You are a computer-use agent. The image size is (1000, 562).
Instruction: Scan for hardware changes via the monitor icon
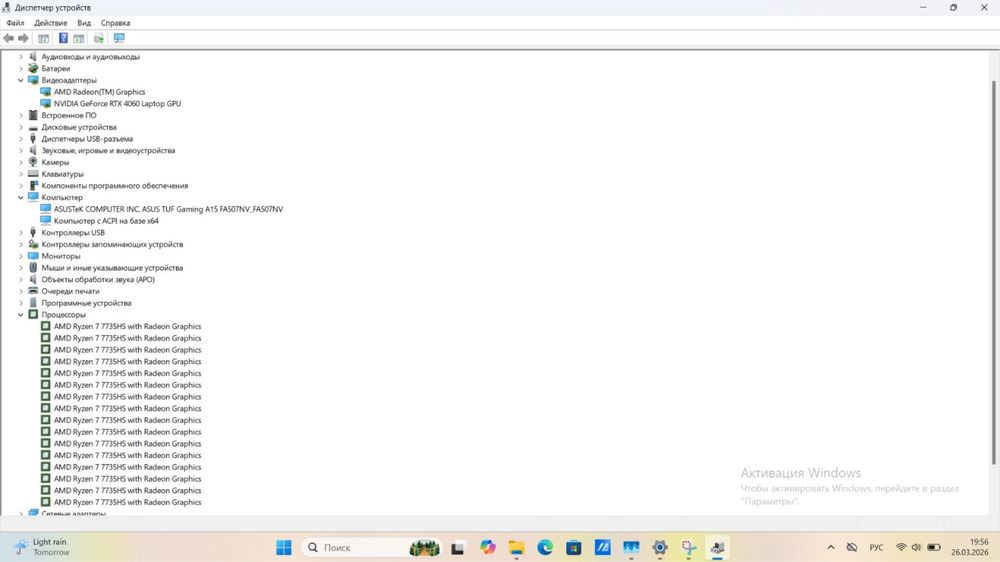coord(119,38)
